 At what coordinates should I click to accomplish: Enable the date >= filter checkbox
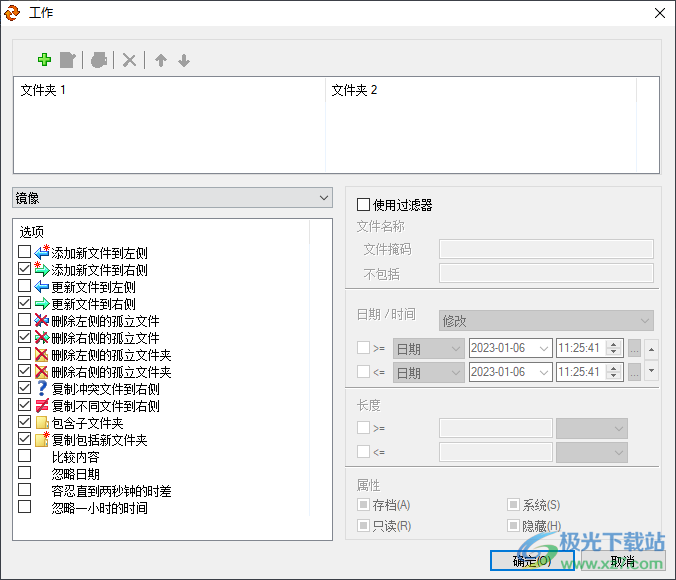coord(363,348)
